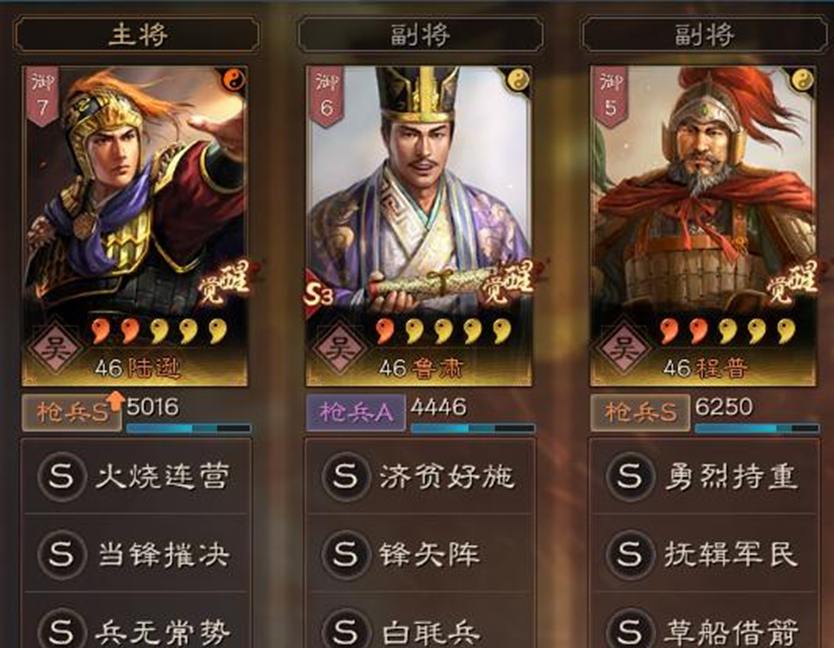Open 鲁肃's general portrait card

pos(420,226)
